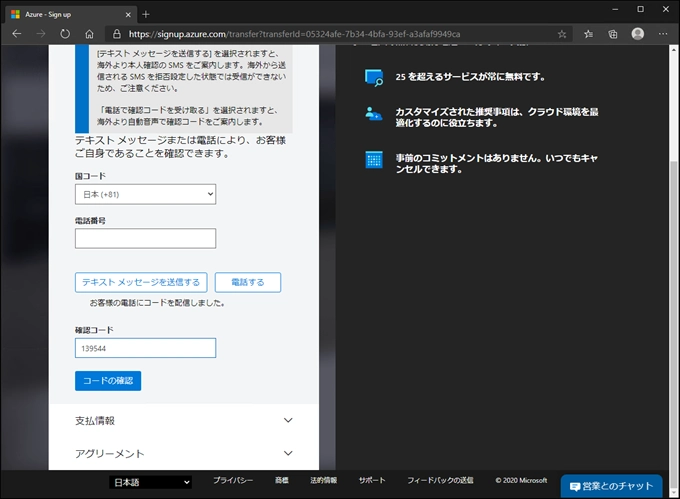
Task: Open the フィードバックの送信 link
Action: pyautogui.click(x=440, y=480)
